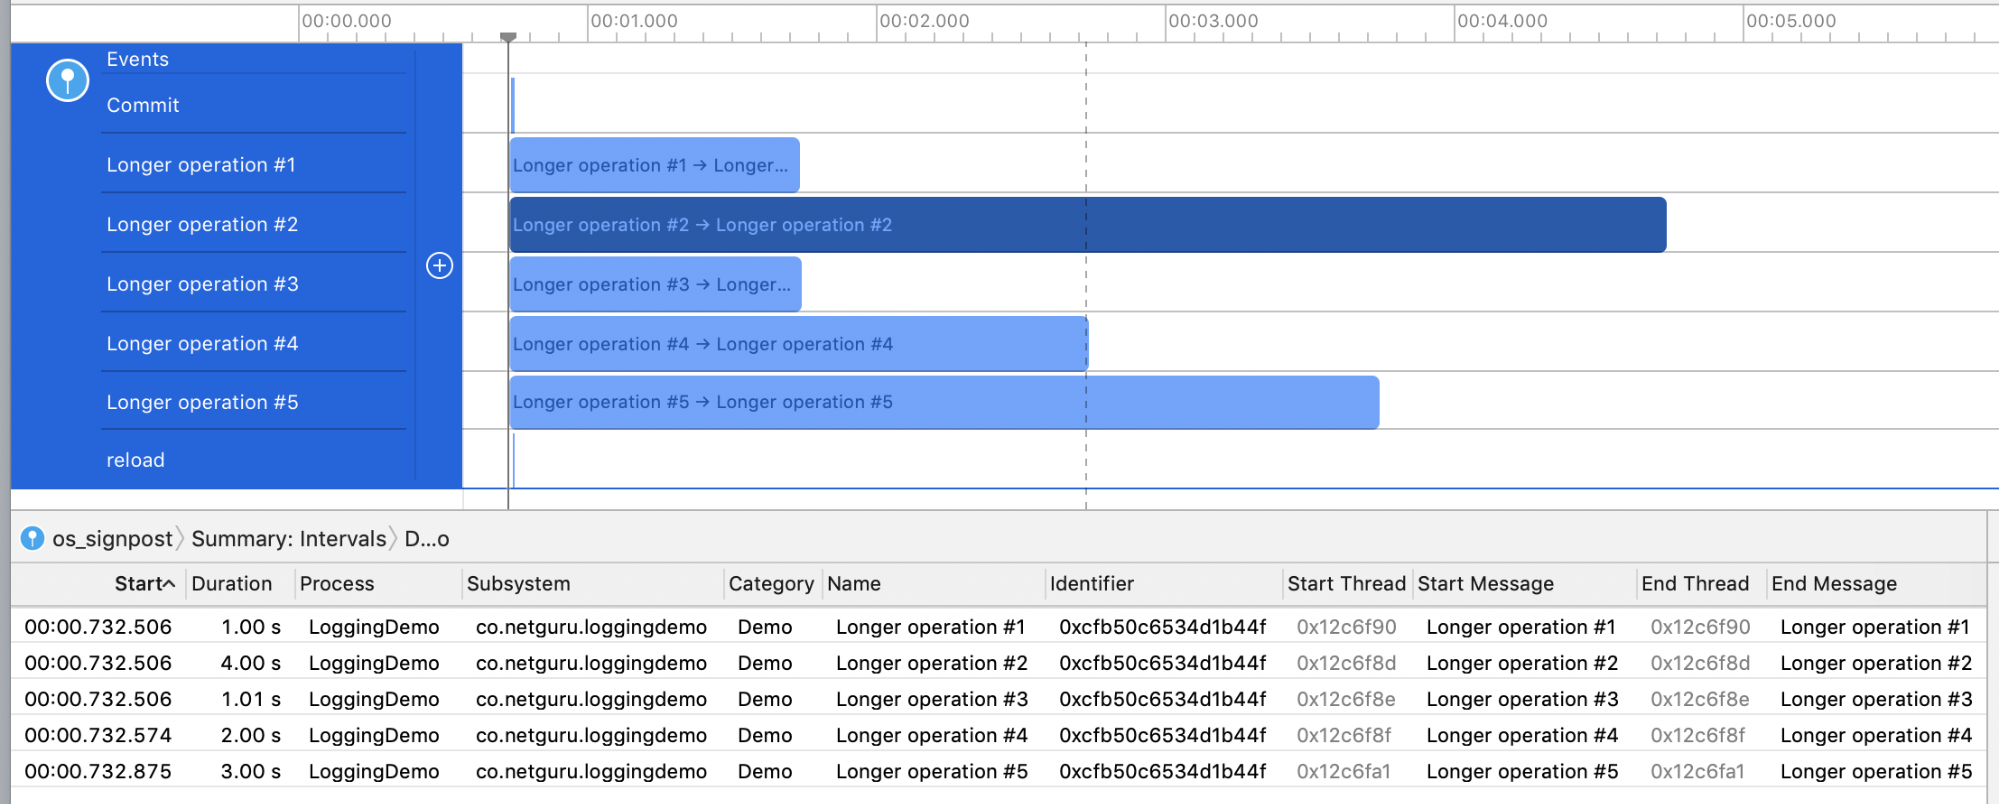This screenshot has height=804, width=1999.
Task: Select the reload track label
Action: tap(135, 460)
